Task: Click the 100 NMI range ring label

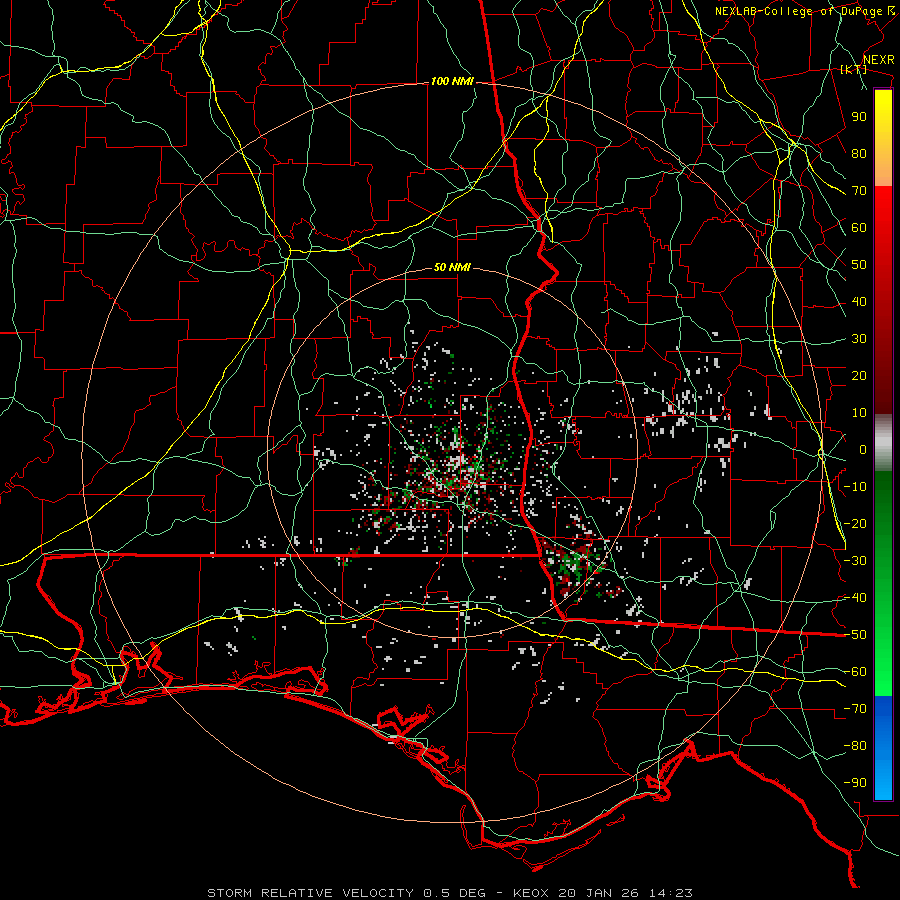Action: pos(452,82)
